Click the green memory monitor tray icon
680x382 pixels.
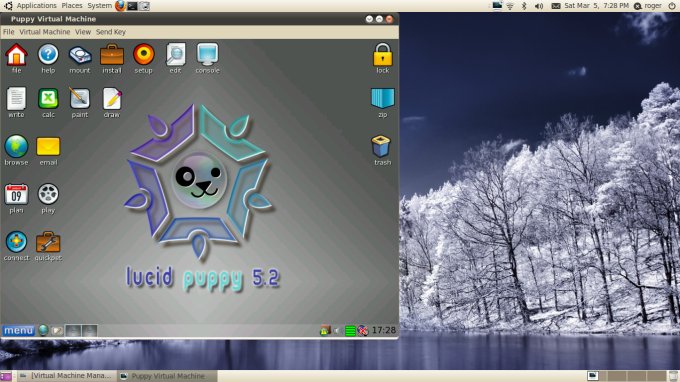click(350, 331)
